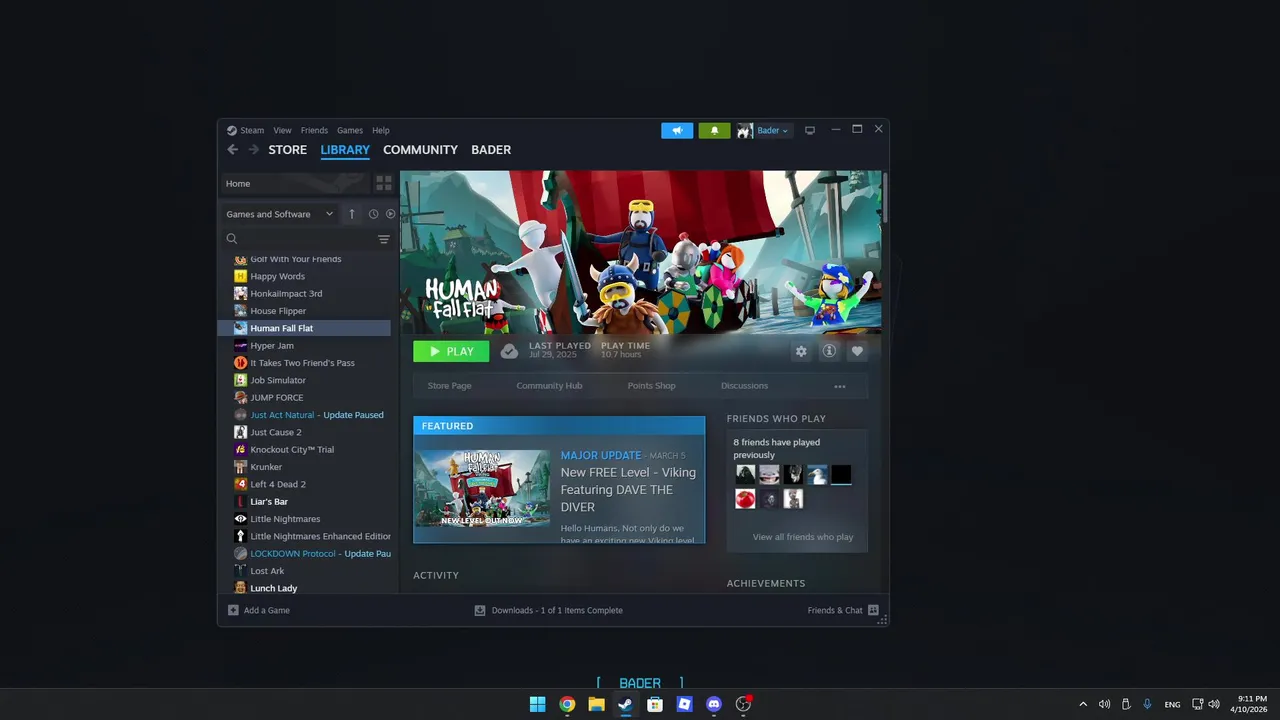Viewport: 1280px width, 720px height.
Task: Click the cloud sync status icon
Action: [509, 351]
